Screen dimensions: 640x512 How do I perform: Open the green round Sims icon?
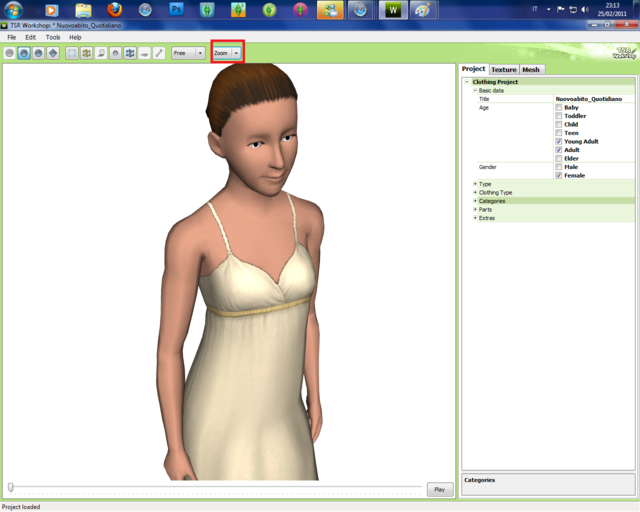269,10
